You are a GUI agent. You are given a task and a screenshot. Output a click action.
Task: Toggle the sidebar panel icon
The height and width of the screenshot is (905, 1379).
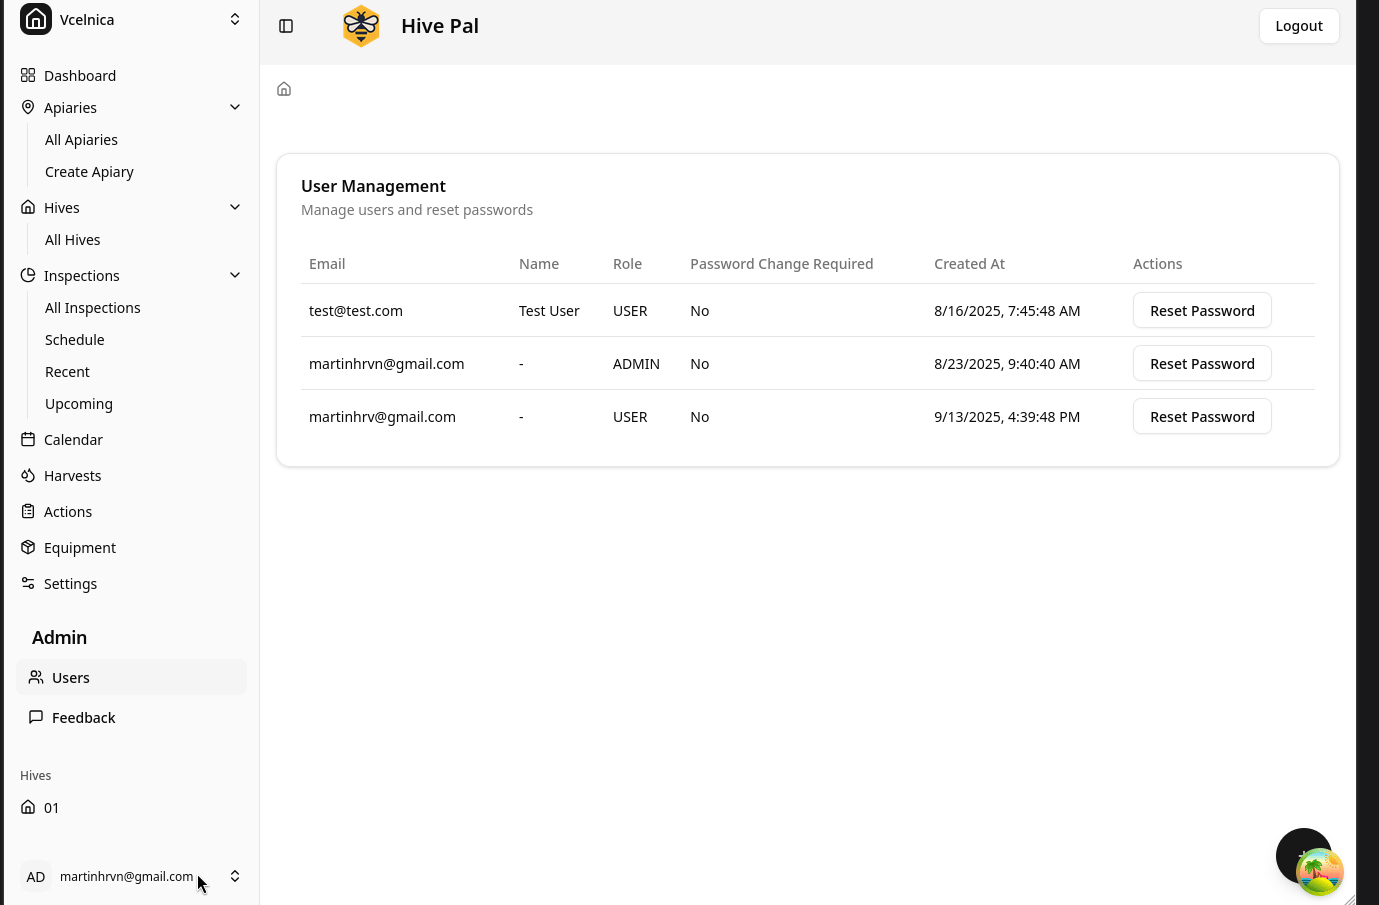tap(286, 26)
